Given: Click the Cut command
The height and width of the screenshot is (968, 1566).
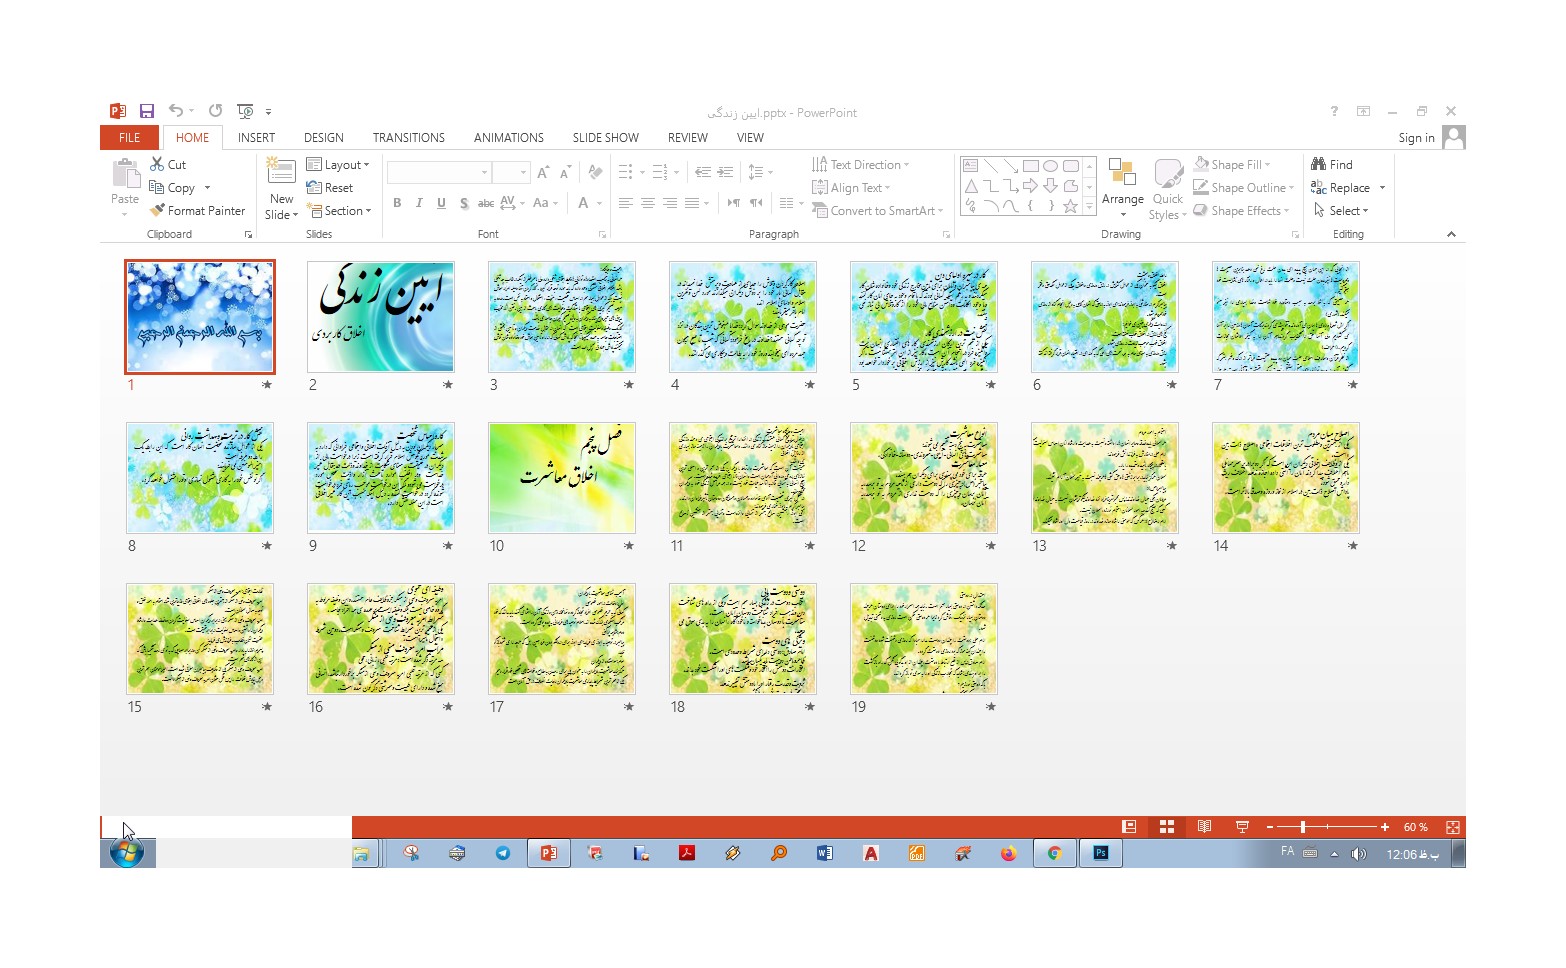Looking at the screenshot, I should [x=168, y=164].
